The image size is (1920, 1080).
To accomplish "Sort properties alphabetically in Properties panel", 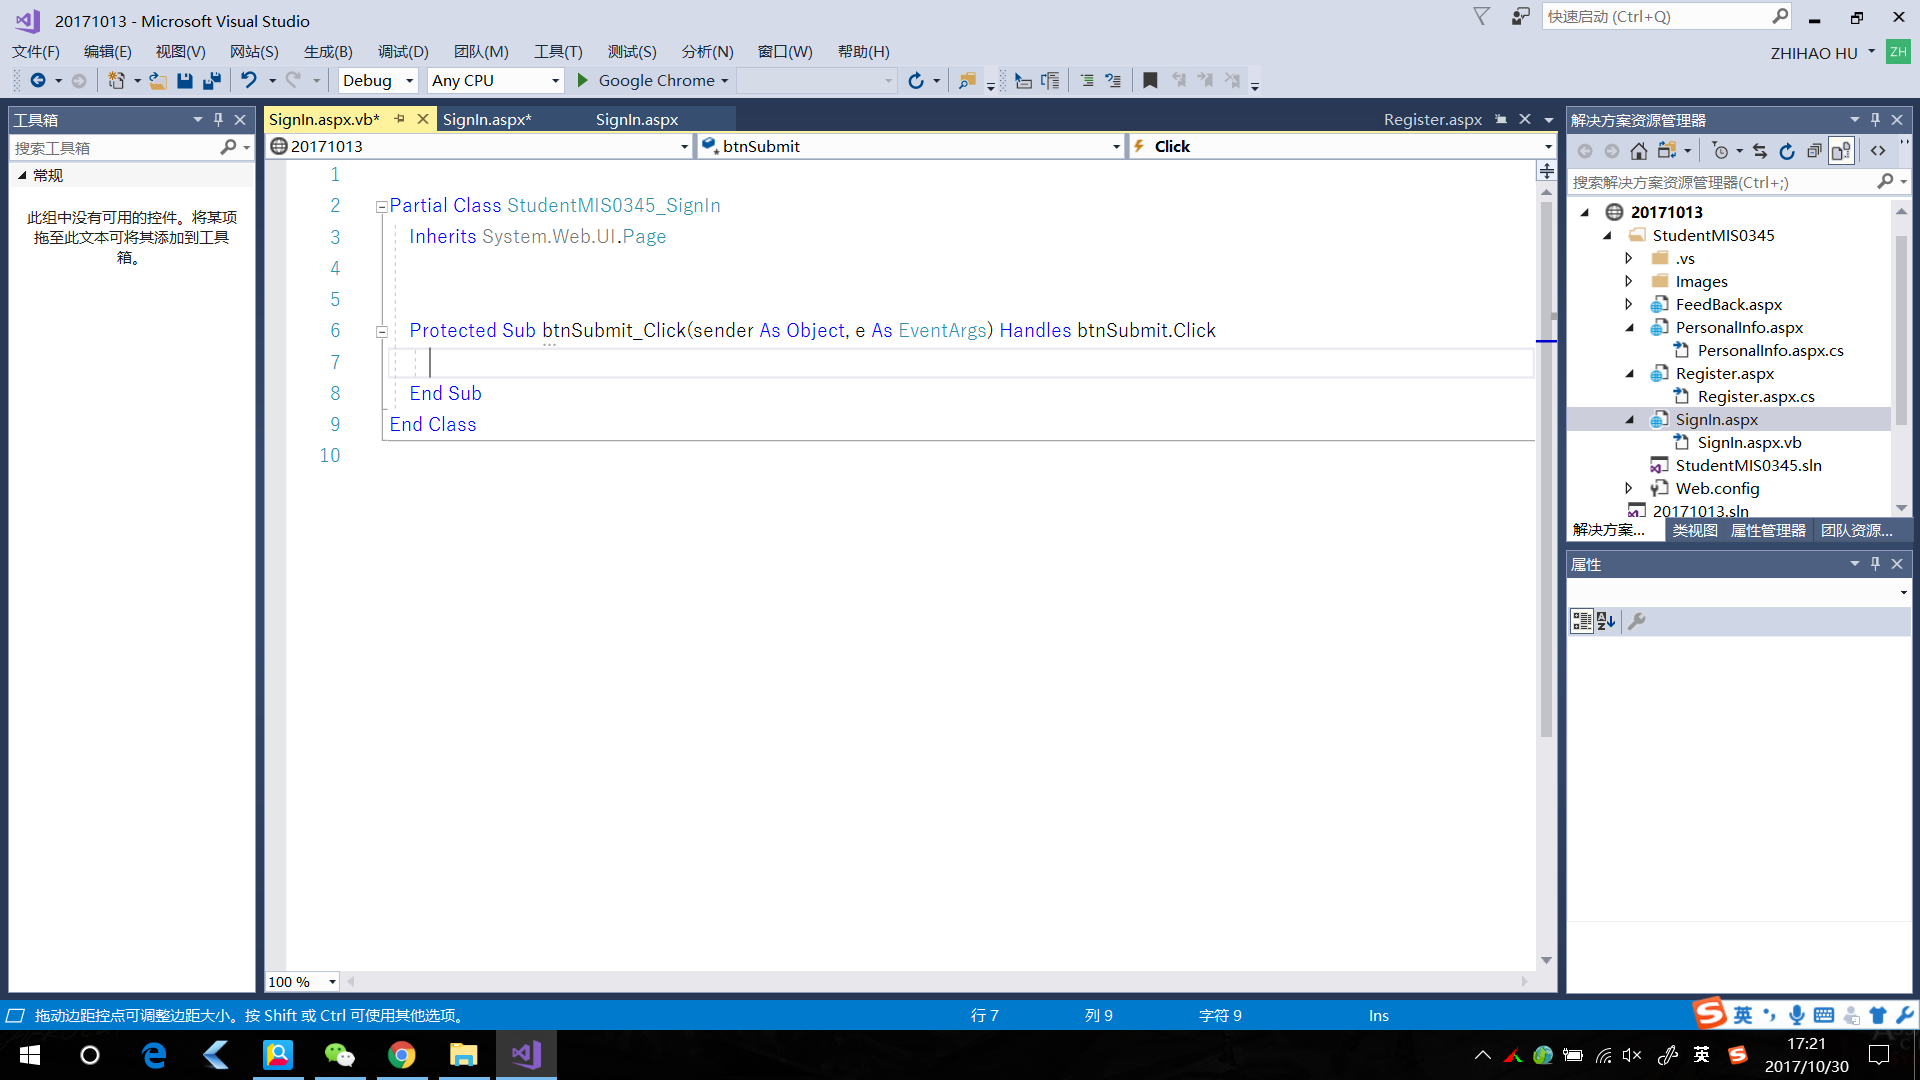I will pyautogui.click(x=1606, y=621).
